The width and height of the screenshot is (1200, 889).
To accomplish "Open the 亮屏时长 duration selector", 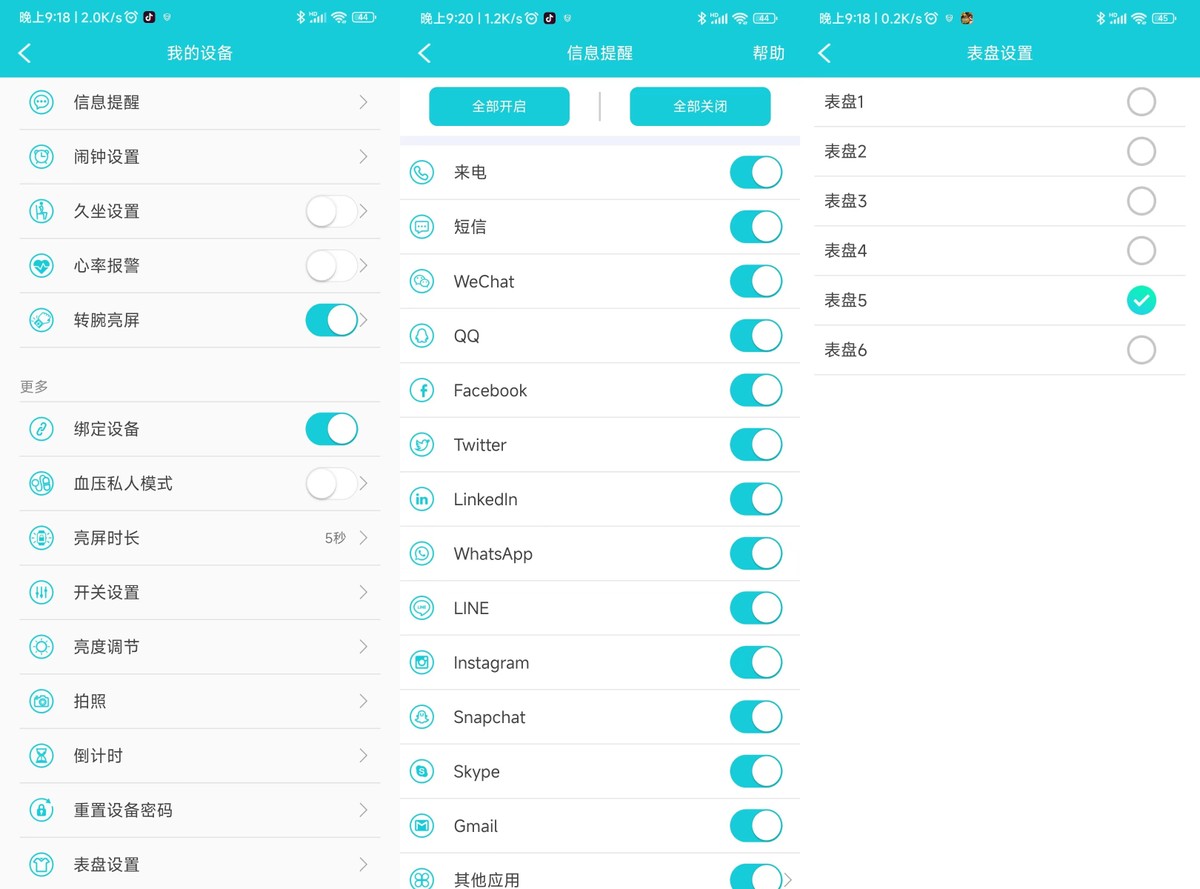I will 200,537.
